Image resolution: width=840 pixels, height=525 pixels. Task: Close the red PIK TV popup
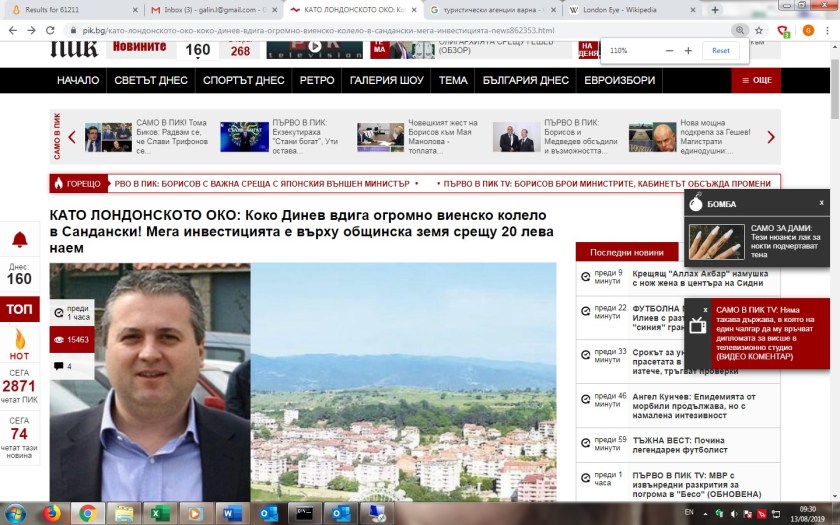[705, 310]
